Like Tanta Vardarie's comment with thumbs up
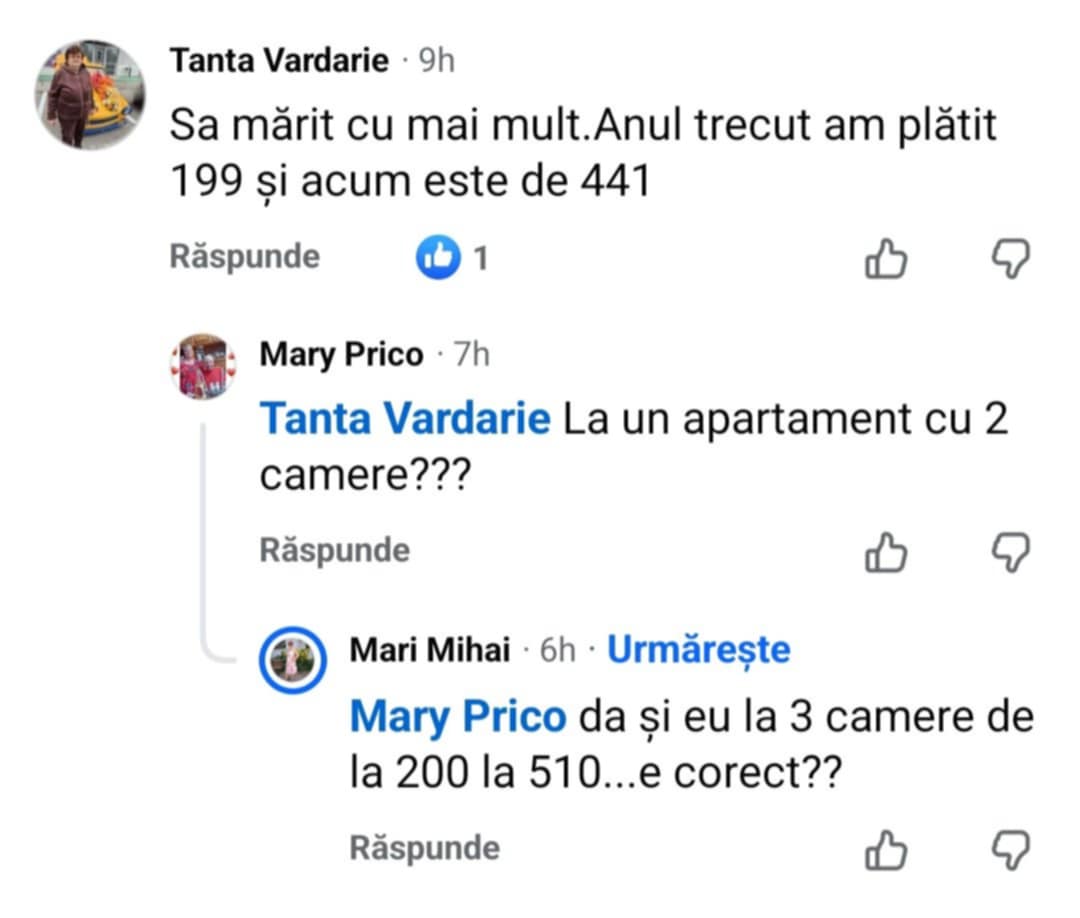The image size is (1080, 918). pyautogui.click(x=885, y=260)
